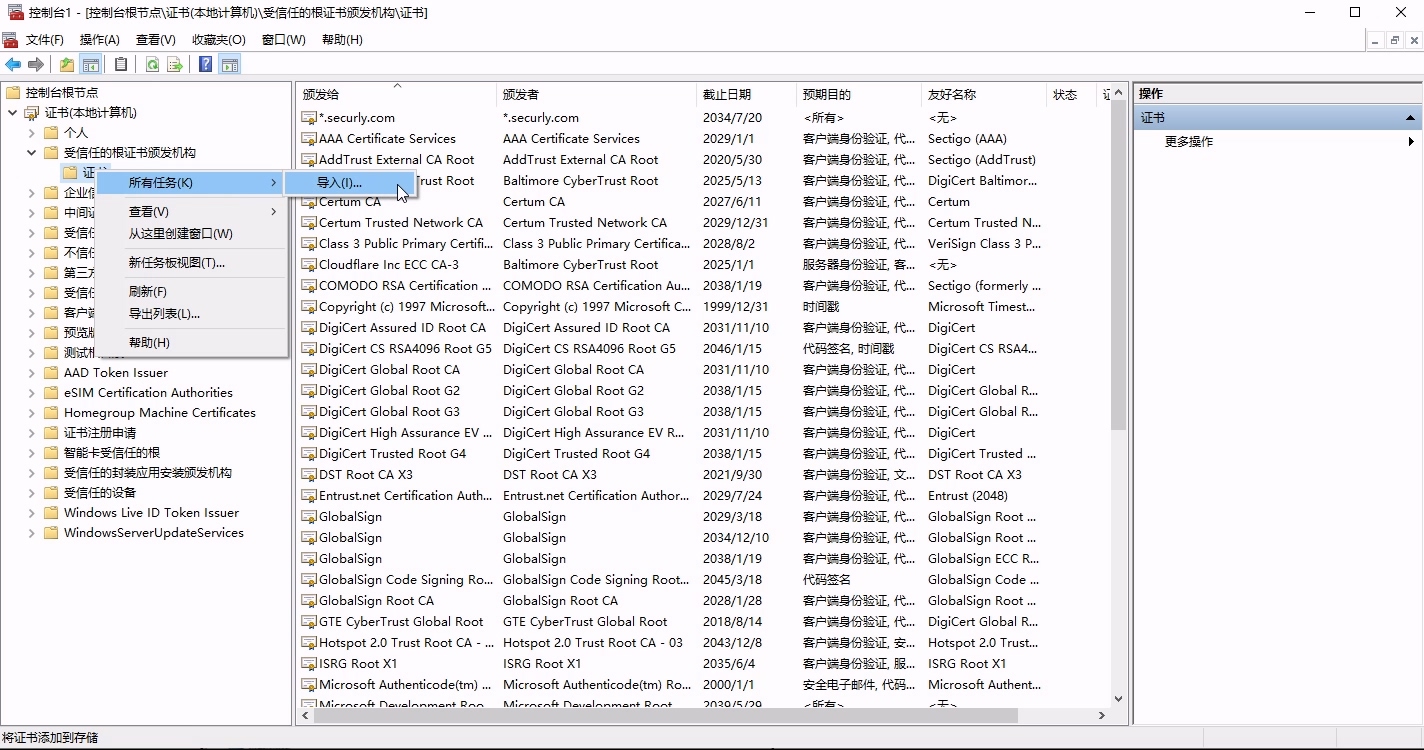This screenshot has width=1424, height=750.
Task: Collapse the 受信任的根证书颁发机构 node
Action: (x=31, y=152)
